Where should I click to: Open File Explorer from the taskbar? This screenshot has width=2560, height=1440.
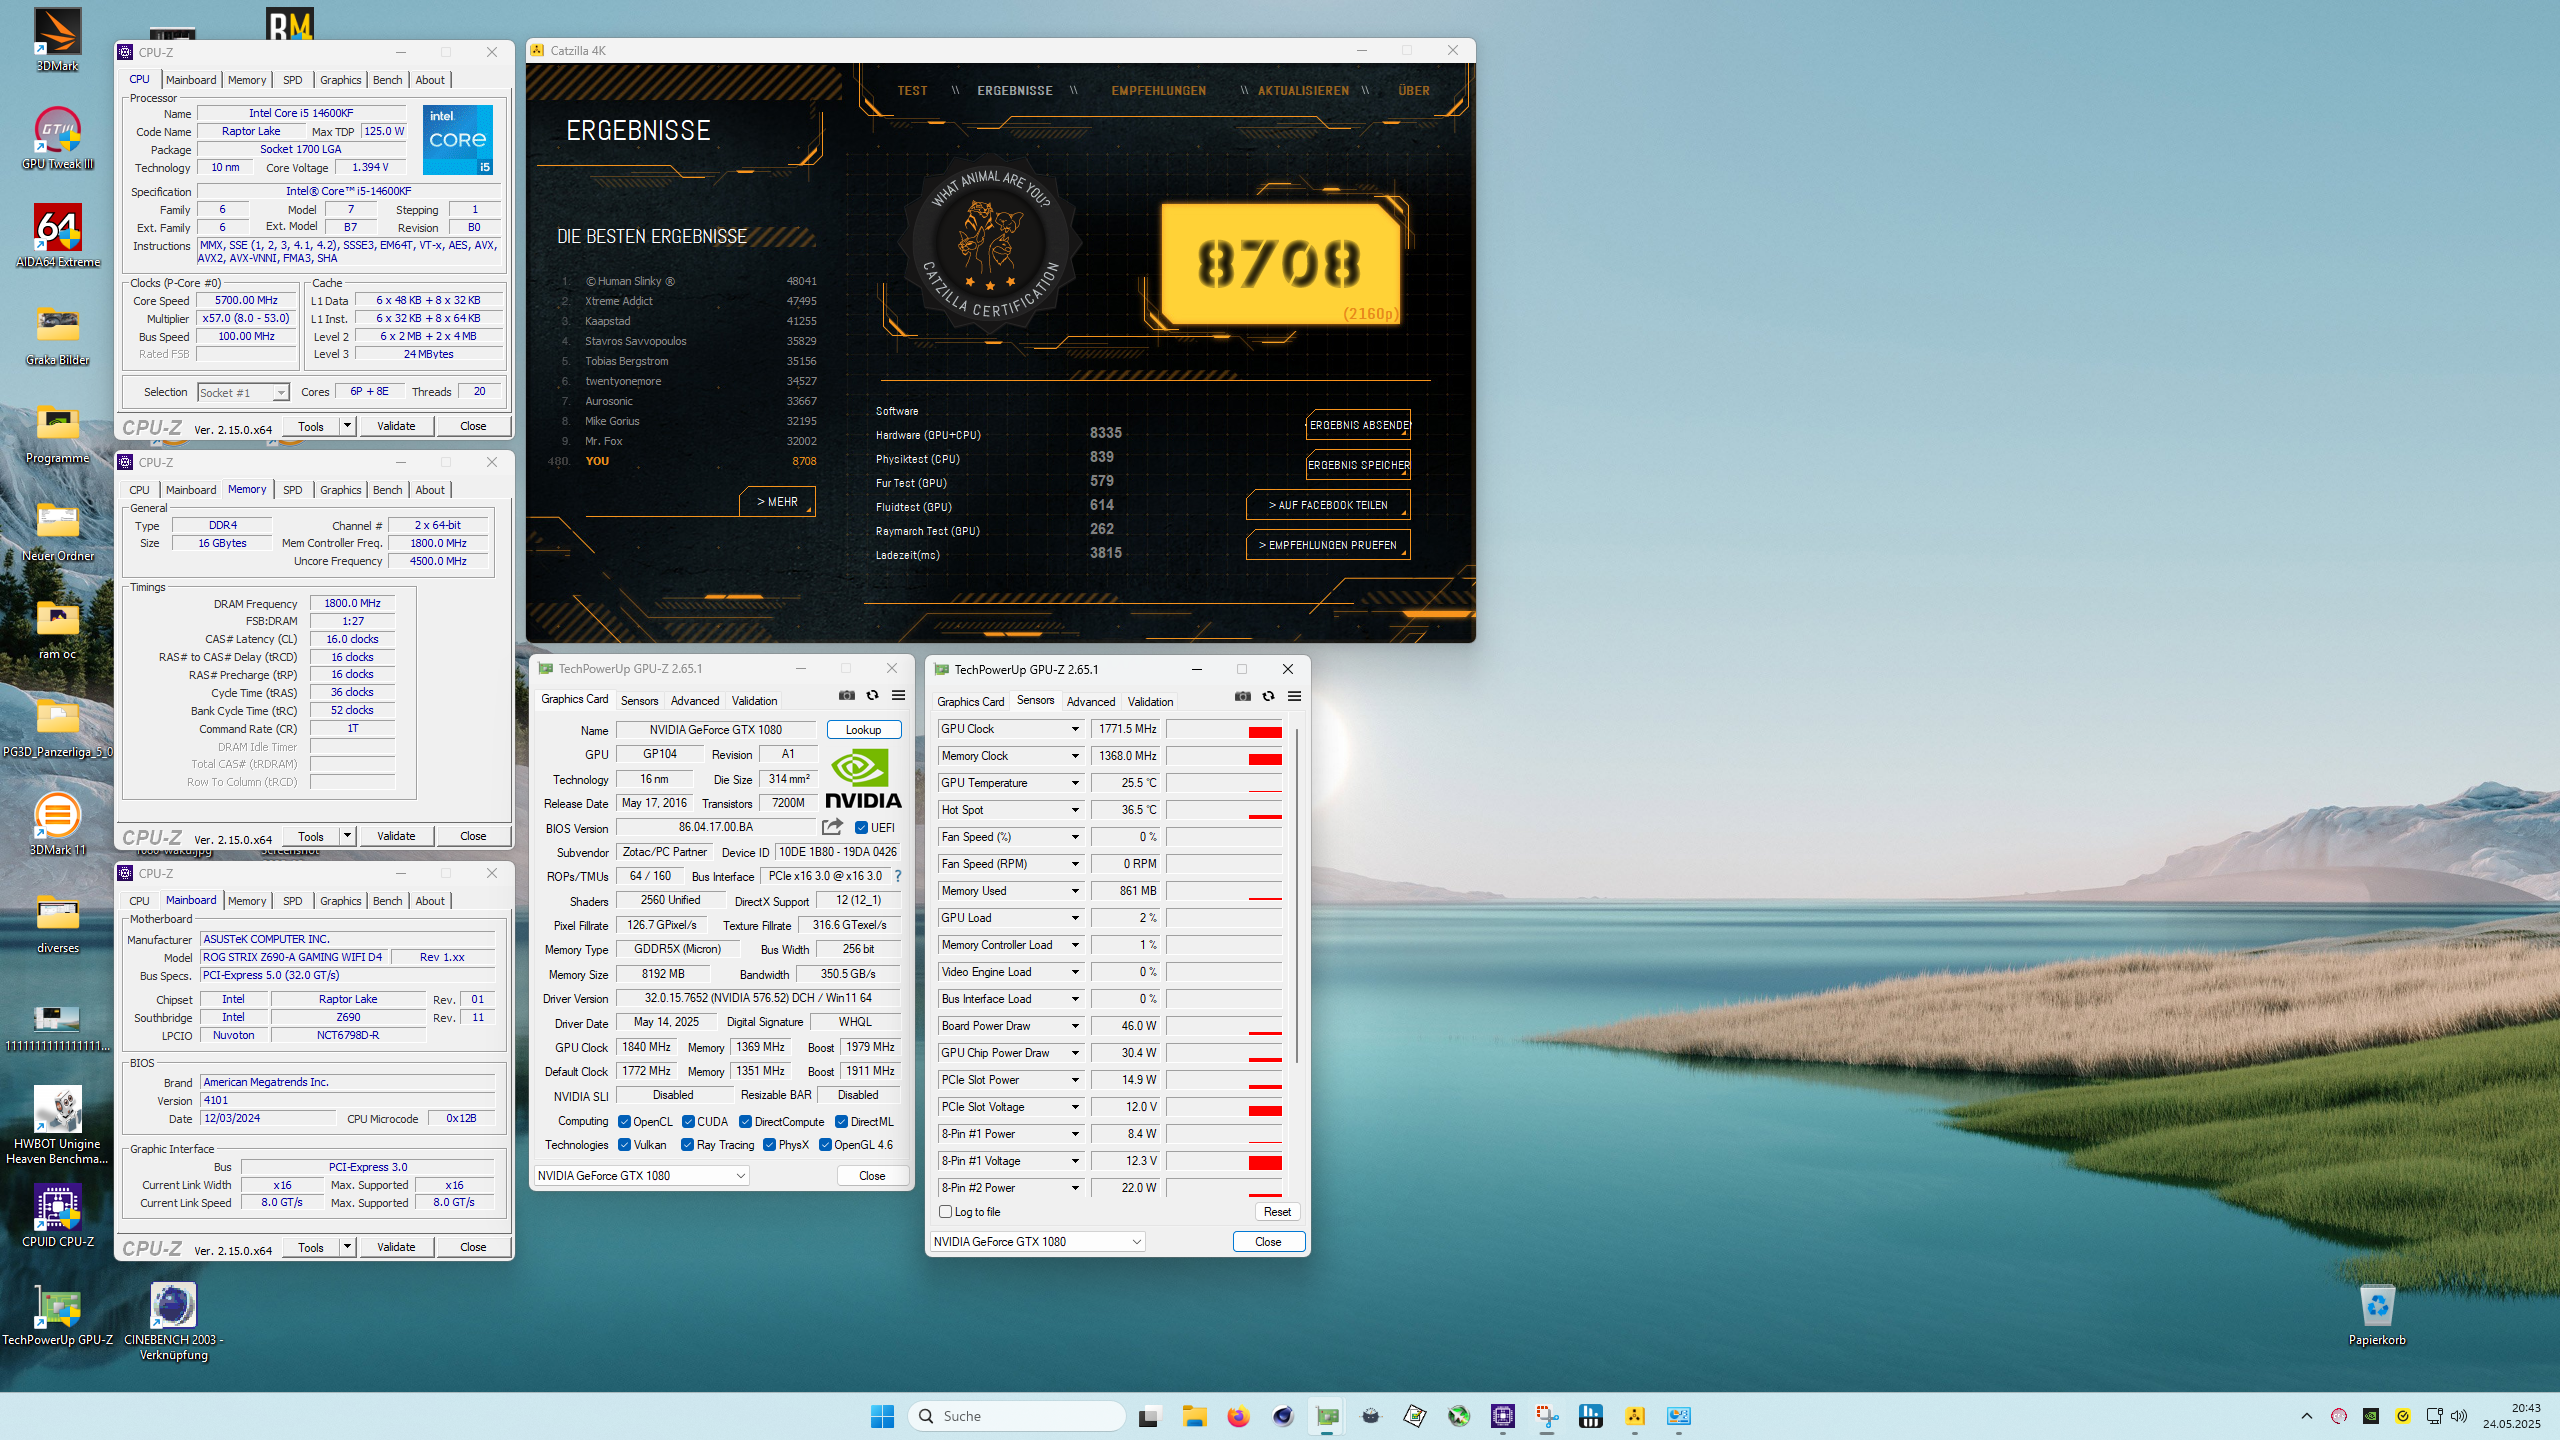point(1194,1416)
